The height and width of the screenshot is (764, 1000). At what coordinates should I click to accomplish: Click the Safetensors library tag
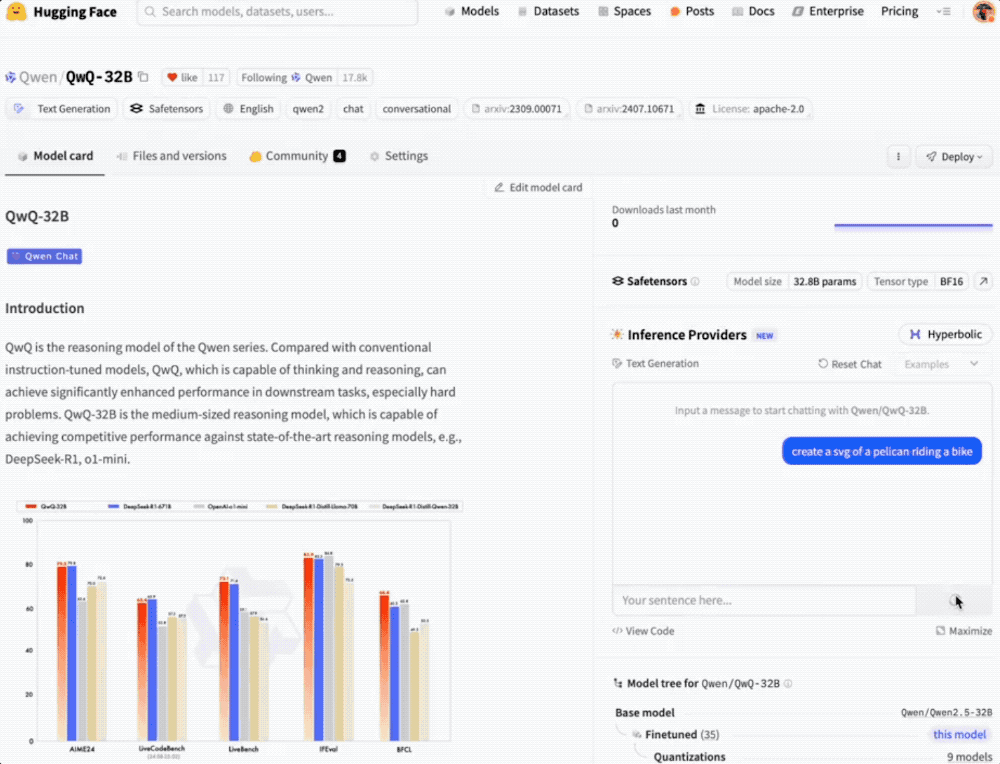tap(166, 108)
